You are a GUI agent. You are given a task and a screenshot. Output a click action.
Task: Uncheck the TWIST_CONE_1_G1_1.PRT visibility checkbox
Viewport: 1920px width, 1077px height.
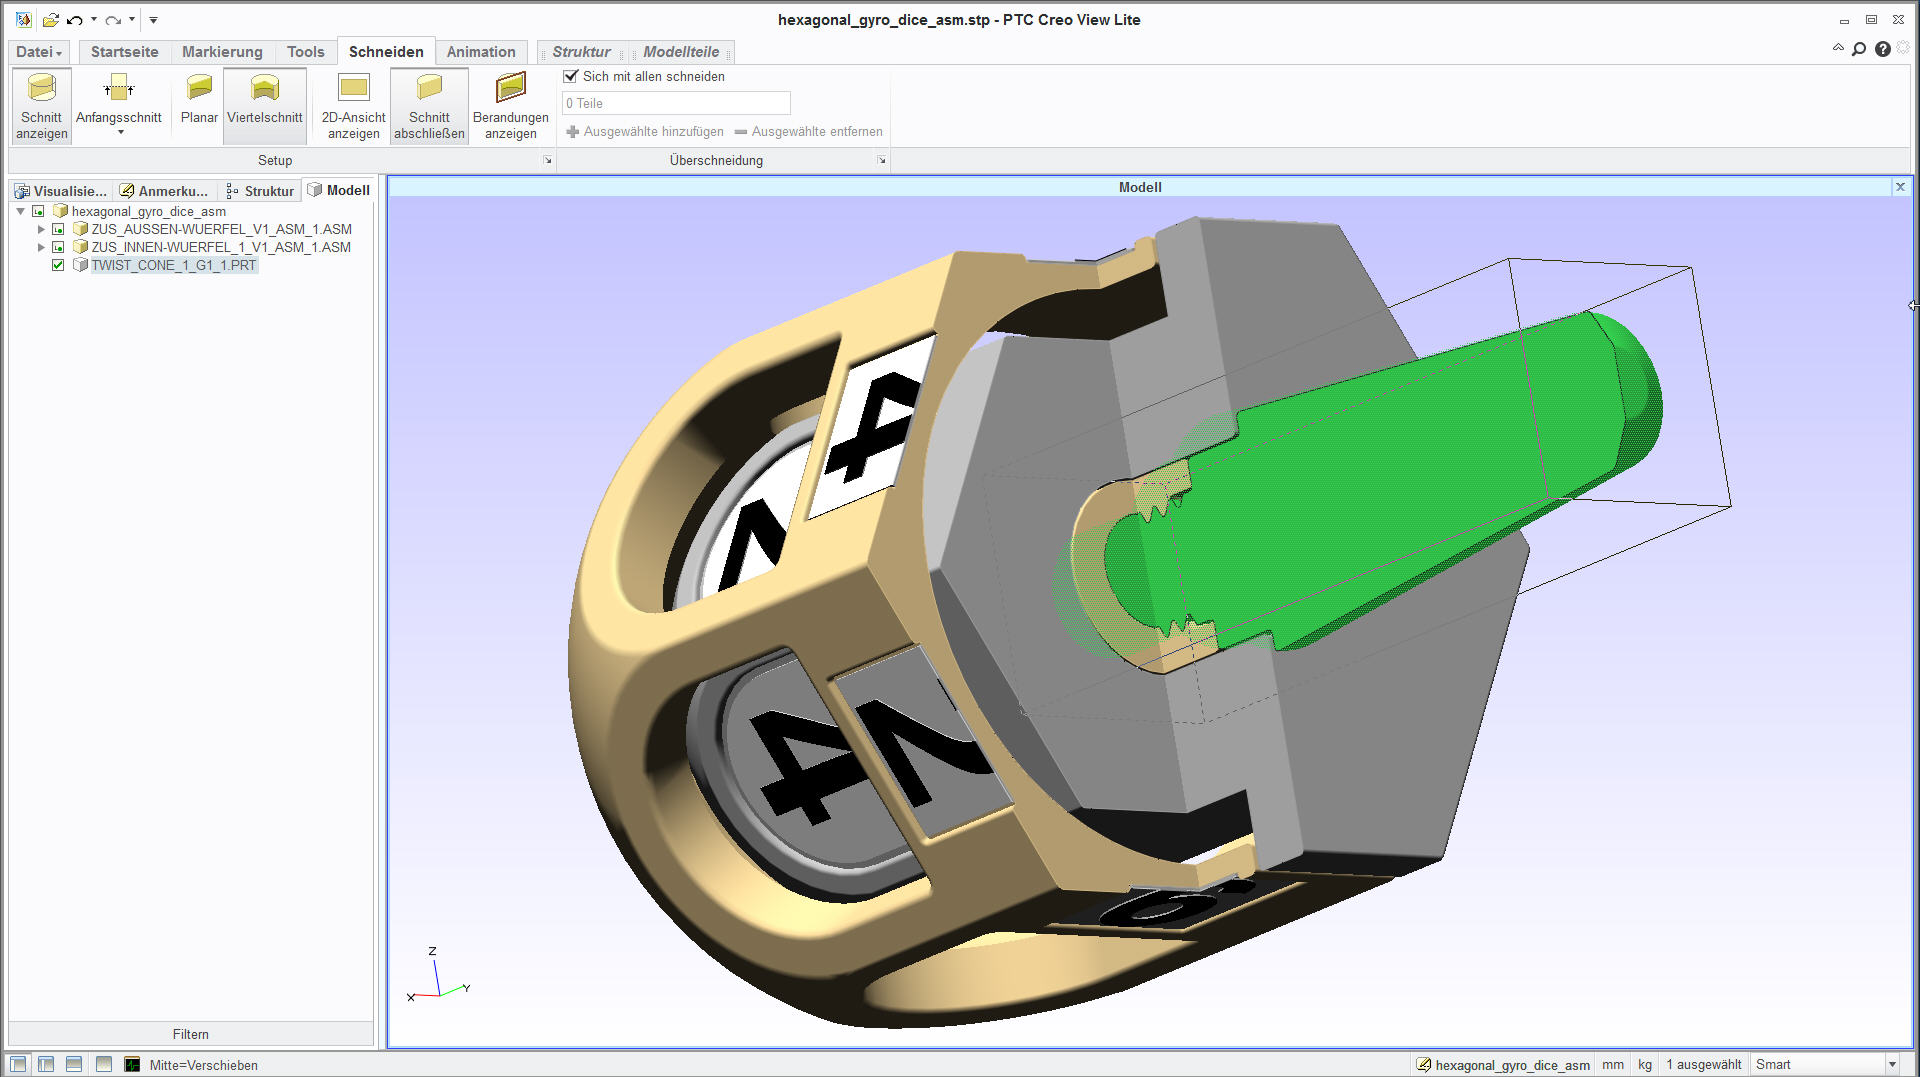pyautogui.click(x=58, y=265)
